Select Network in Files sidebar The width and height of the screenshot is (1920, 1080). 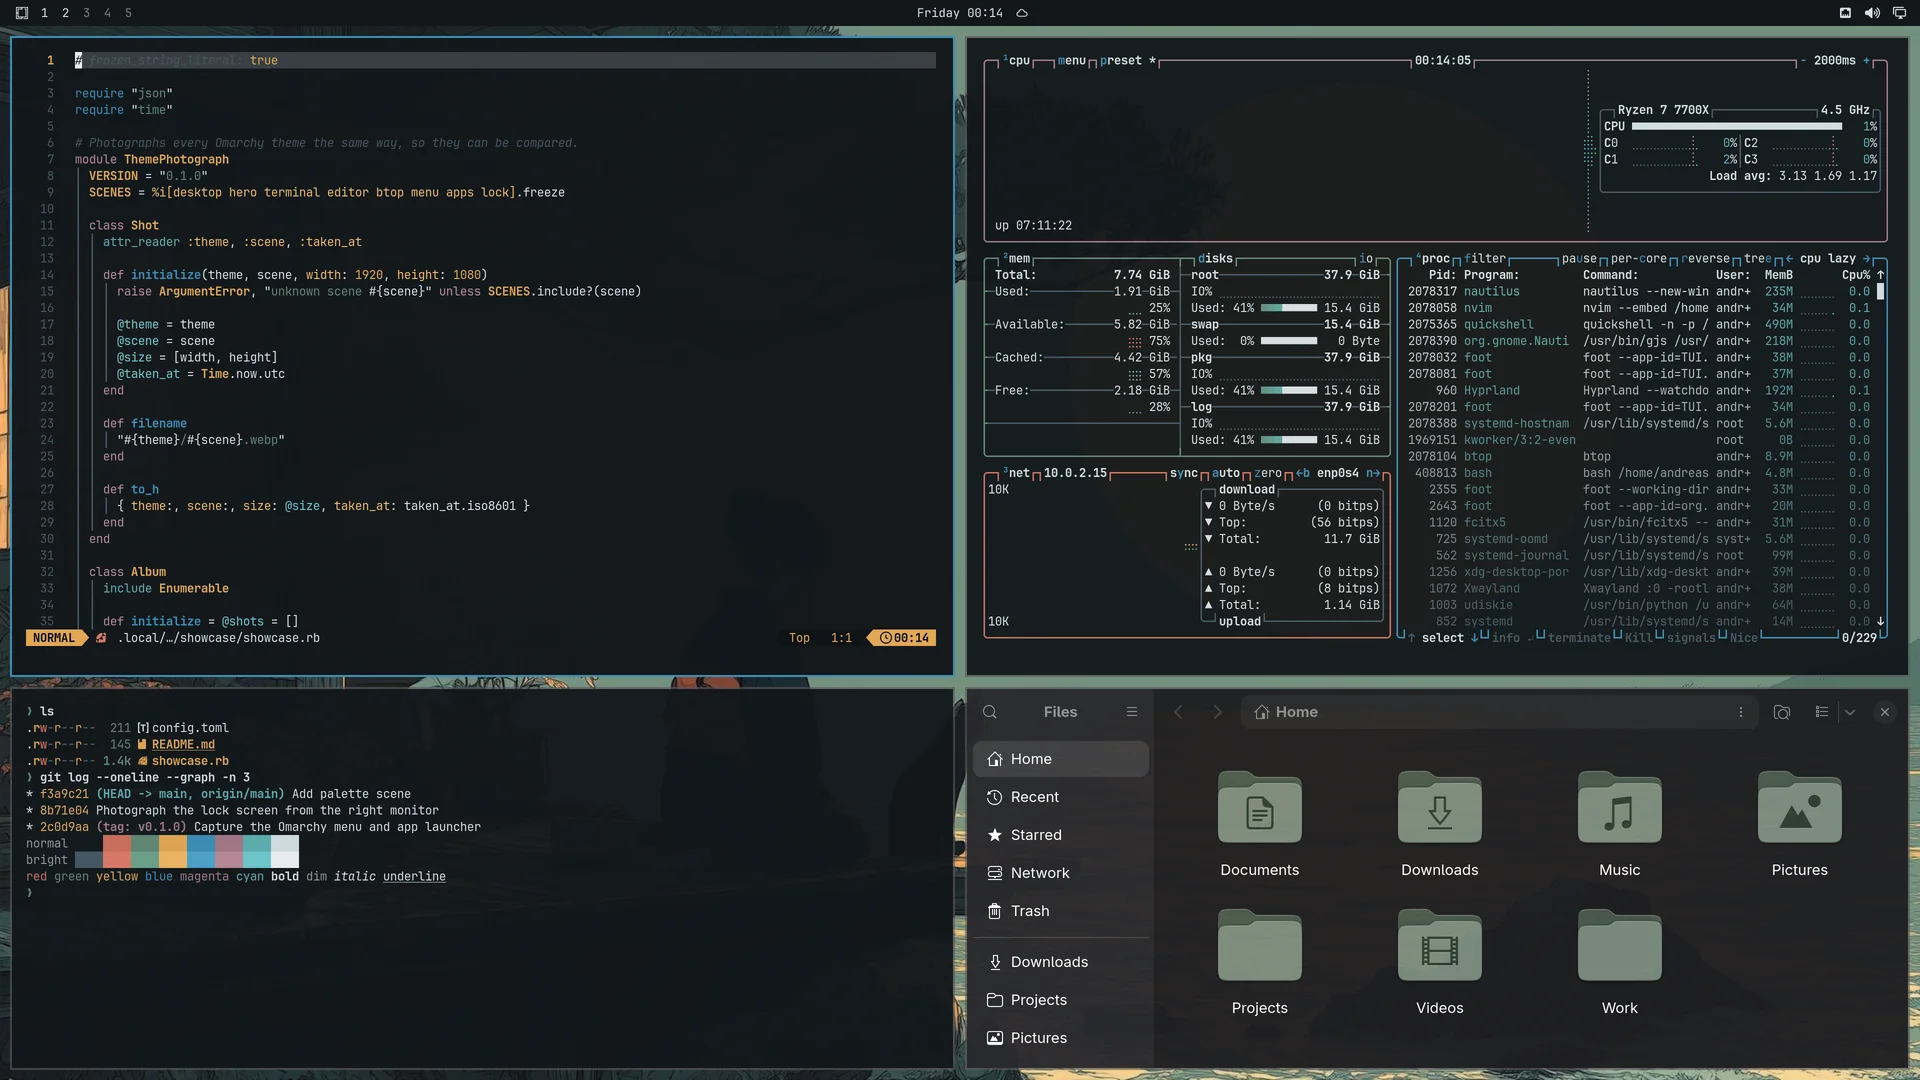coord(1061,873)
